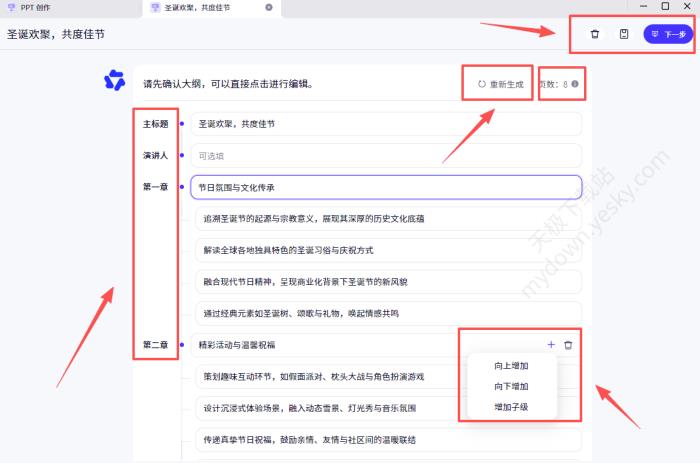This screenshot has height=463, width=700.
Task: Choose 增加子级 in the popup menu
Action: 511,407
